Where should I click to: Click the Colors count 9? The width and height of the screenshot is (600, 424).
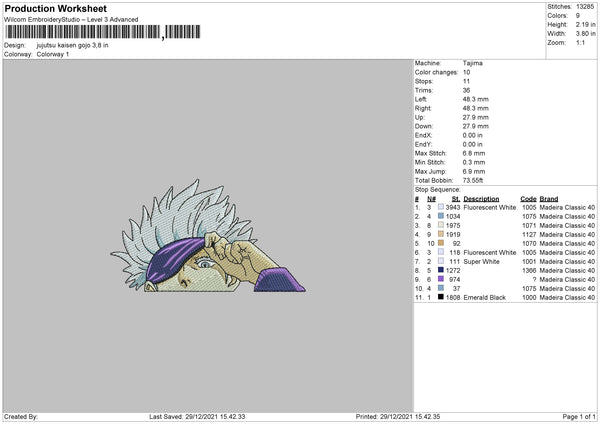578,16
